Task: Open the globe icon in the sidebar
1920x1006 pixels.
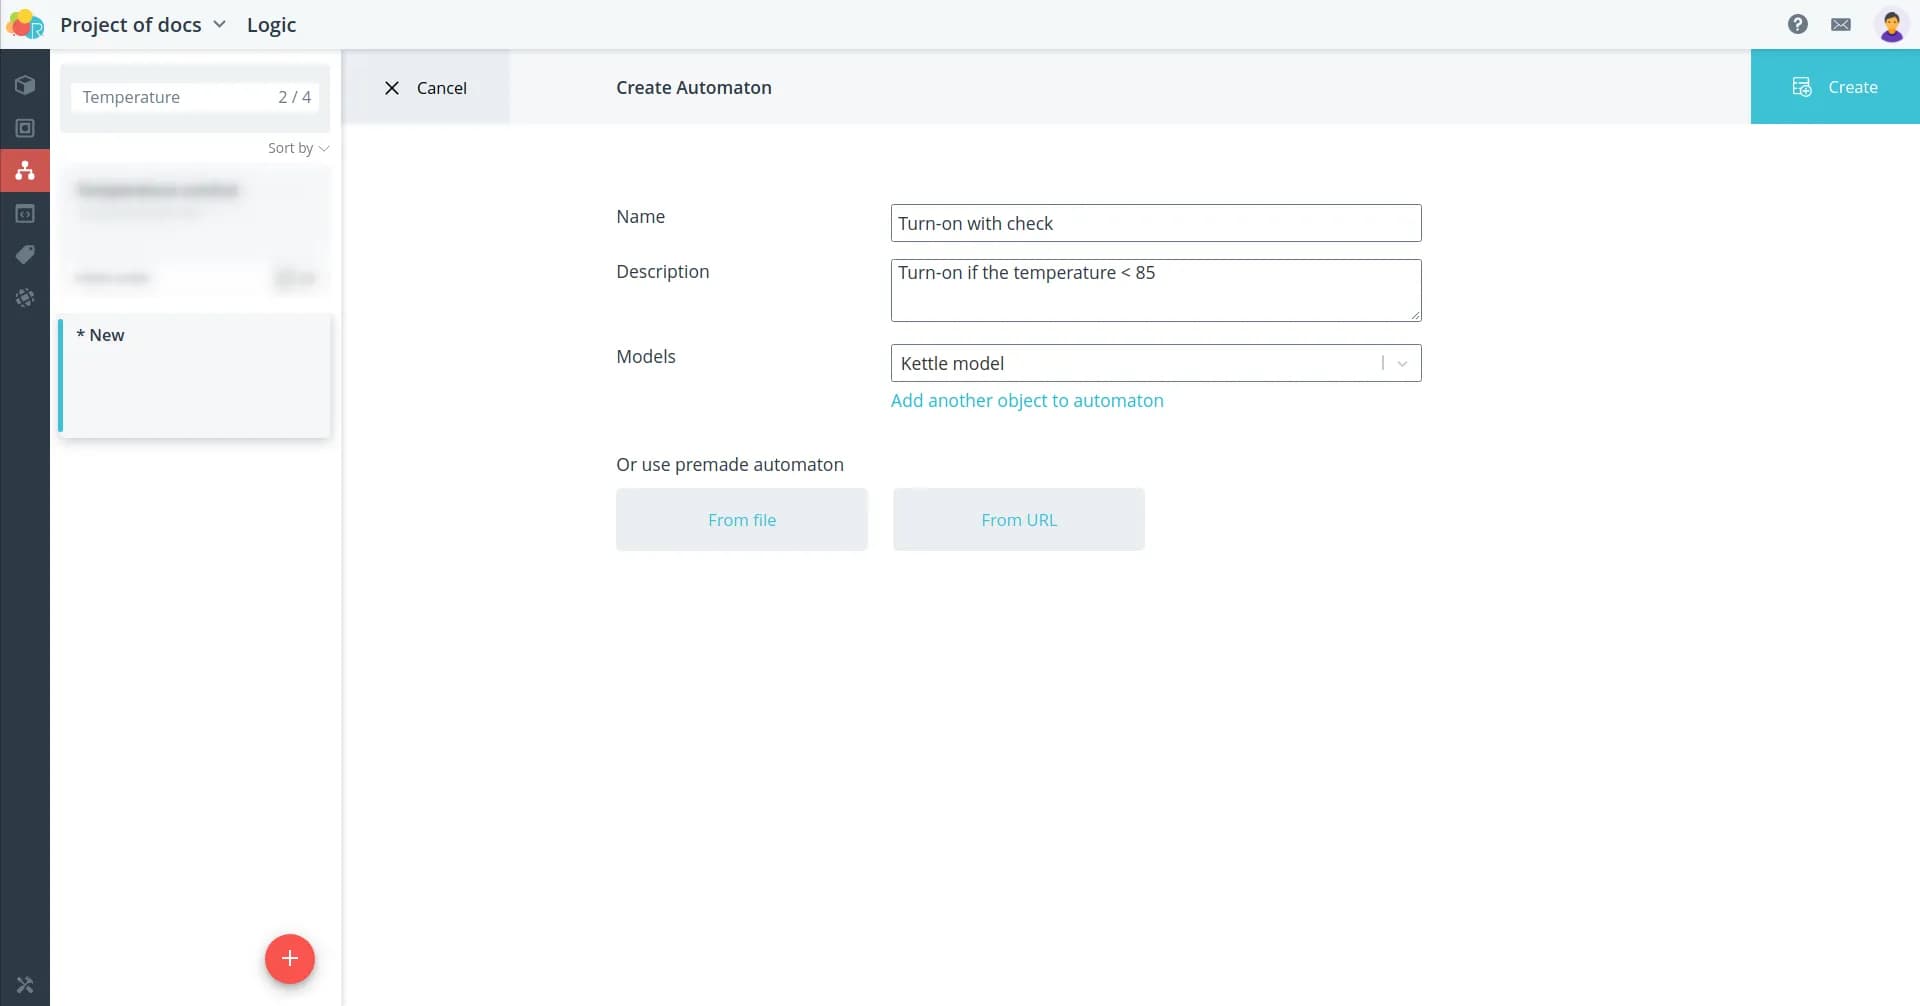Action: coord(25,298)
